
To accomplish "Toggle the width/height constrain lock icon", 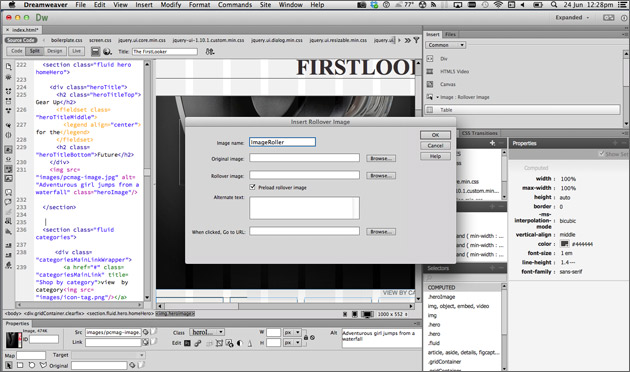I will [x=306, y=337].
